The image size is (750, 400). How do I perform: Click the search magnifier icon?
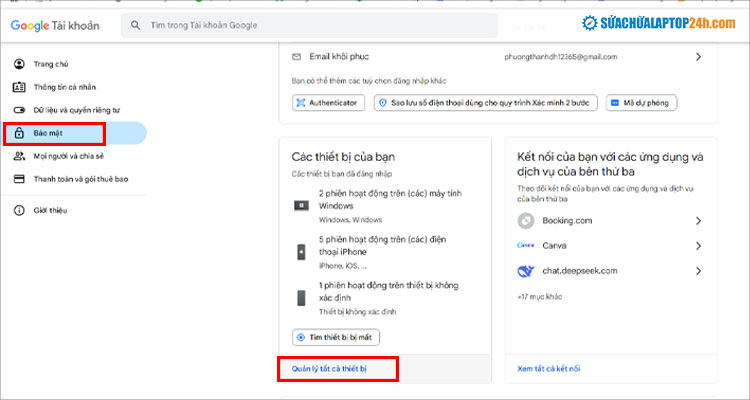(134, 26)
